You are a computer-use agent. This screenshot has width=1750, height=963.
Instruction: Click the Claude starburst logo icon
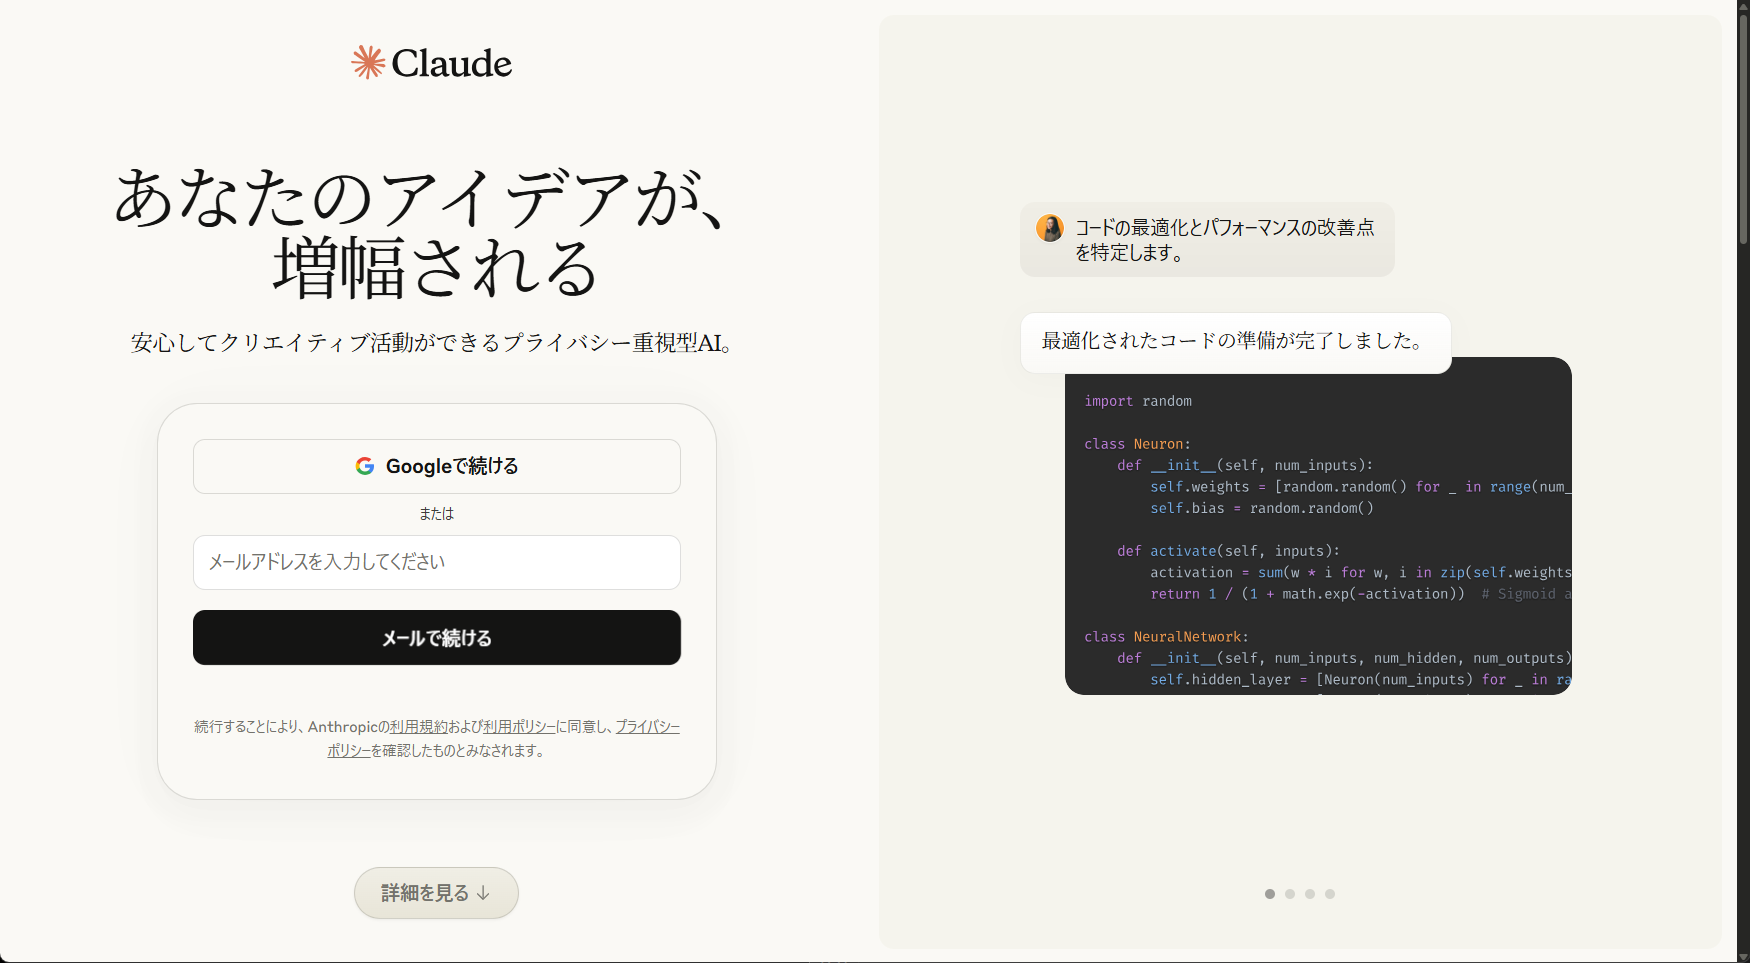coord(368,62)
